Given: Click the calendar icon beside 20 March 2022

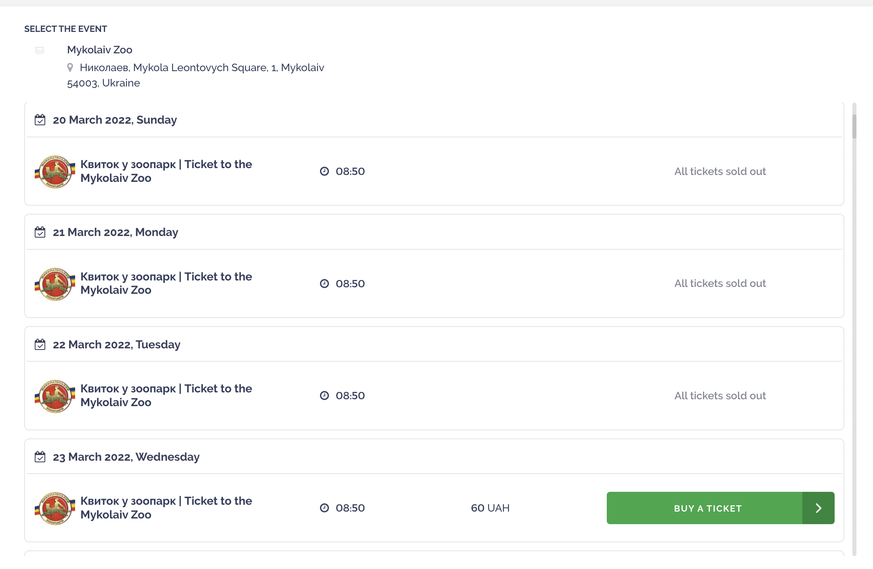Looking at the screenshot, I should point(40,120).
